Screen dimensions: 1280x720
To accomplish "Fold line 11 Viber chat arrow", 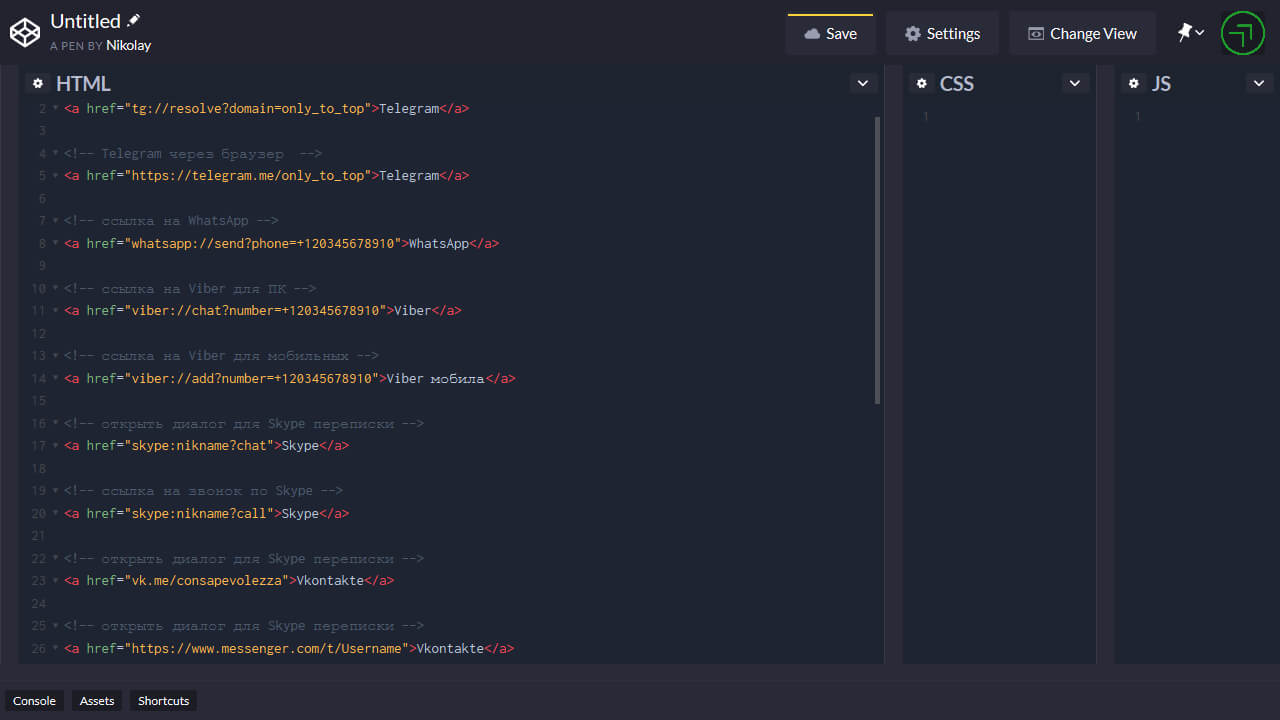I will point(55,310).
